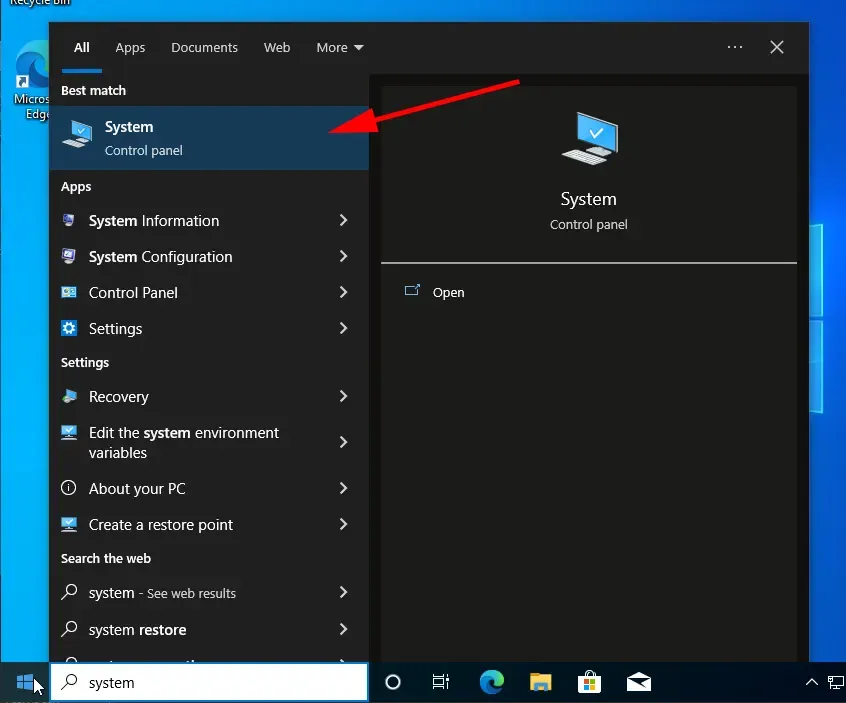Expand the System Configuration result chevron
The width and height of the screenshot is (846, 703).
(343, 256)
